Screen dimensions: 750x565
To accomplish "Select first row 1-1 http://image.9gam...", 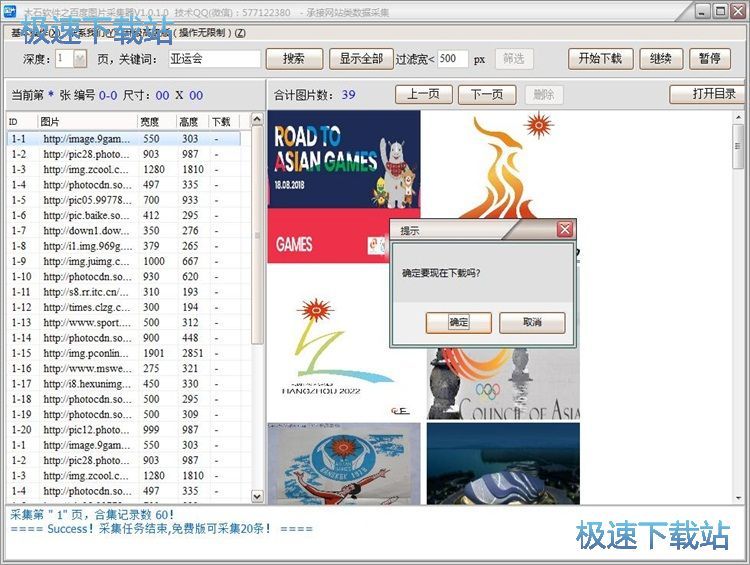I will click(124, 139).
